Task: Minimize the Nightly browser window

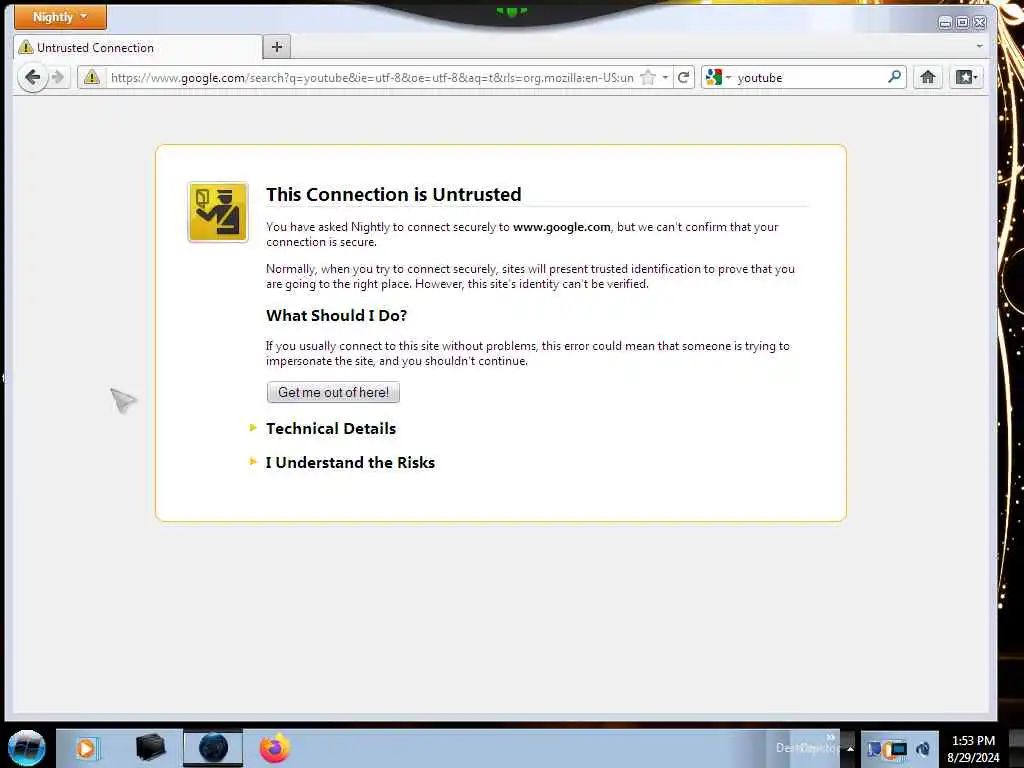Action: [944, 23]
